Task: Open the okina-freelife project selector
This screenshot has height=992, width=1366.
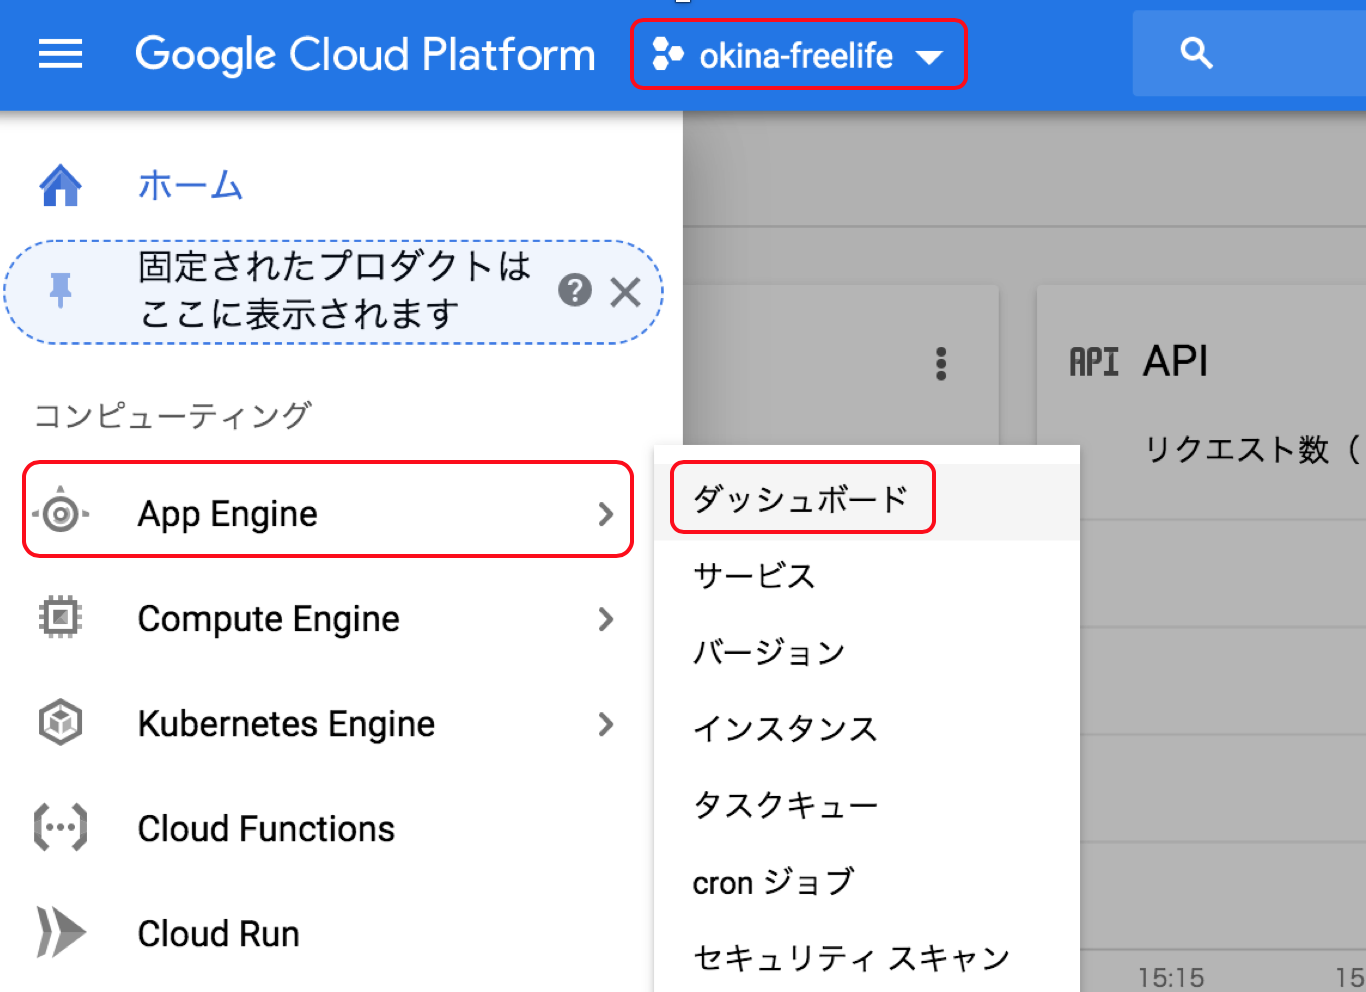Action: 798,54
